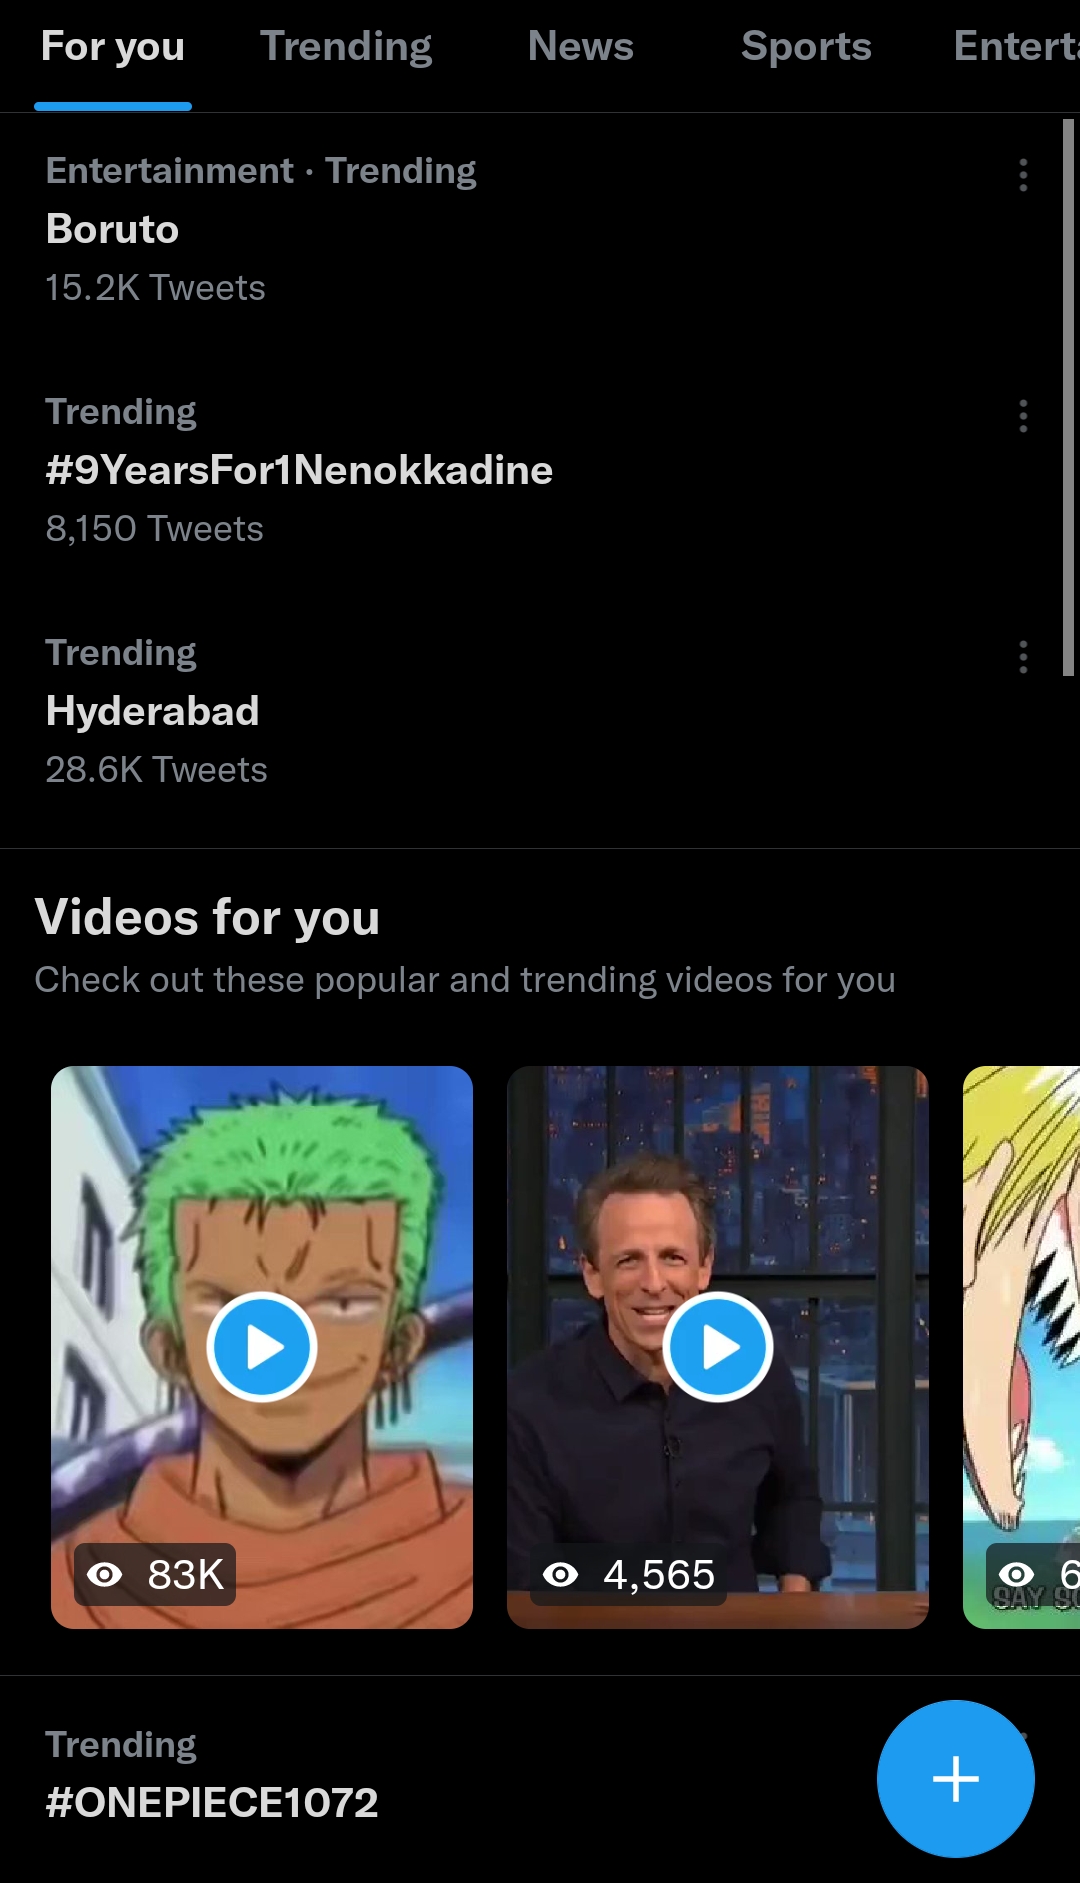Switch to the Trending tab
1080x1883 pixels.
346,46
